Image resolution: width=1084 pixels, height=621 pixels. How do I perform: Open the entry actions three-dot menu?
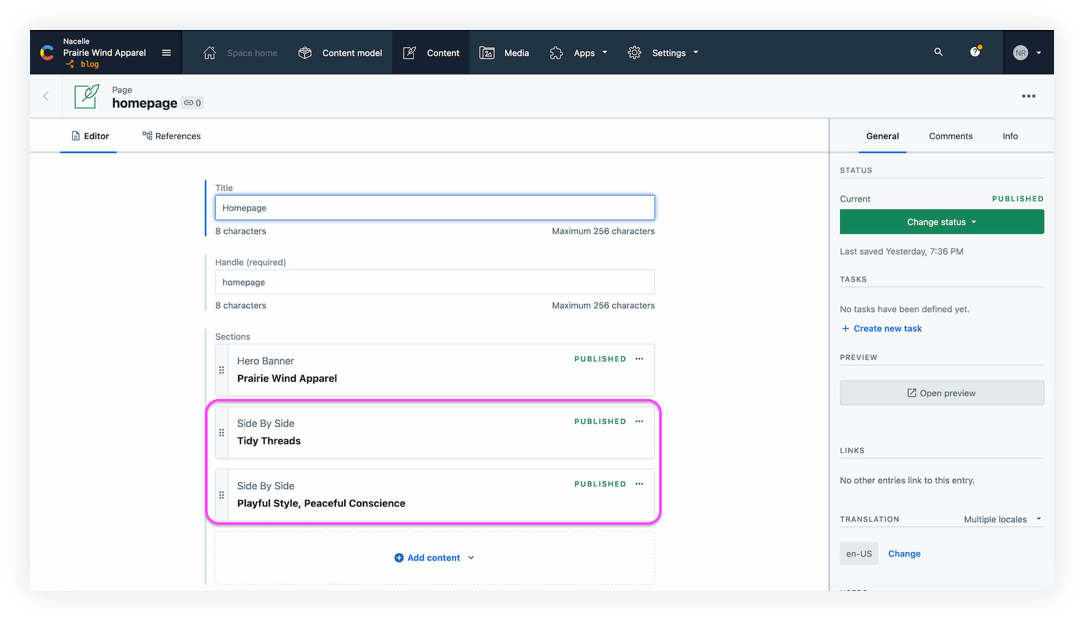click(x=1029, y=96)
